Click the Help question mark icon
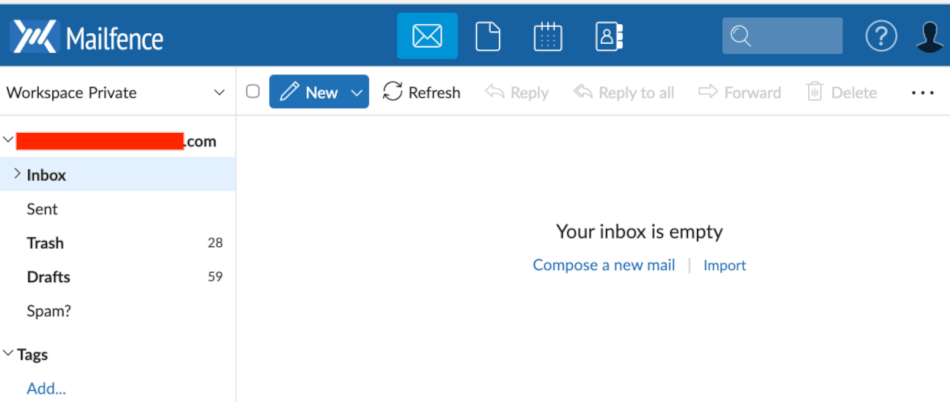Image resolution: width=950 pixels, height=402 pixels. coord(880,37)
